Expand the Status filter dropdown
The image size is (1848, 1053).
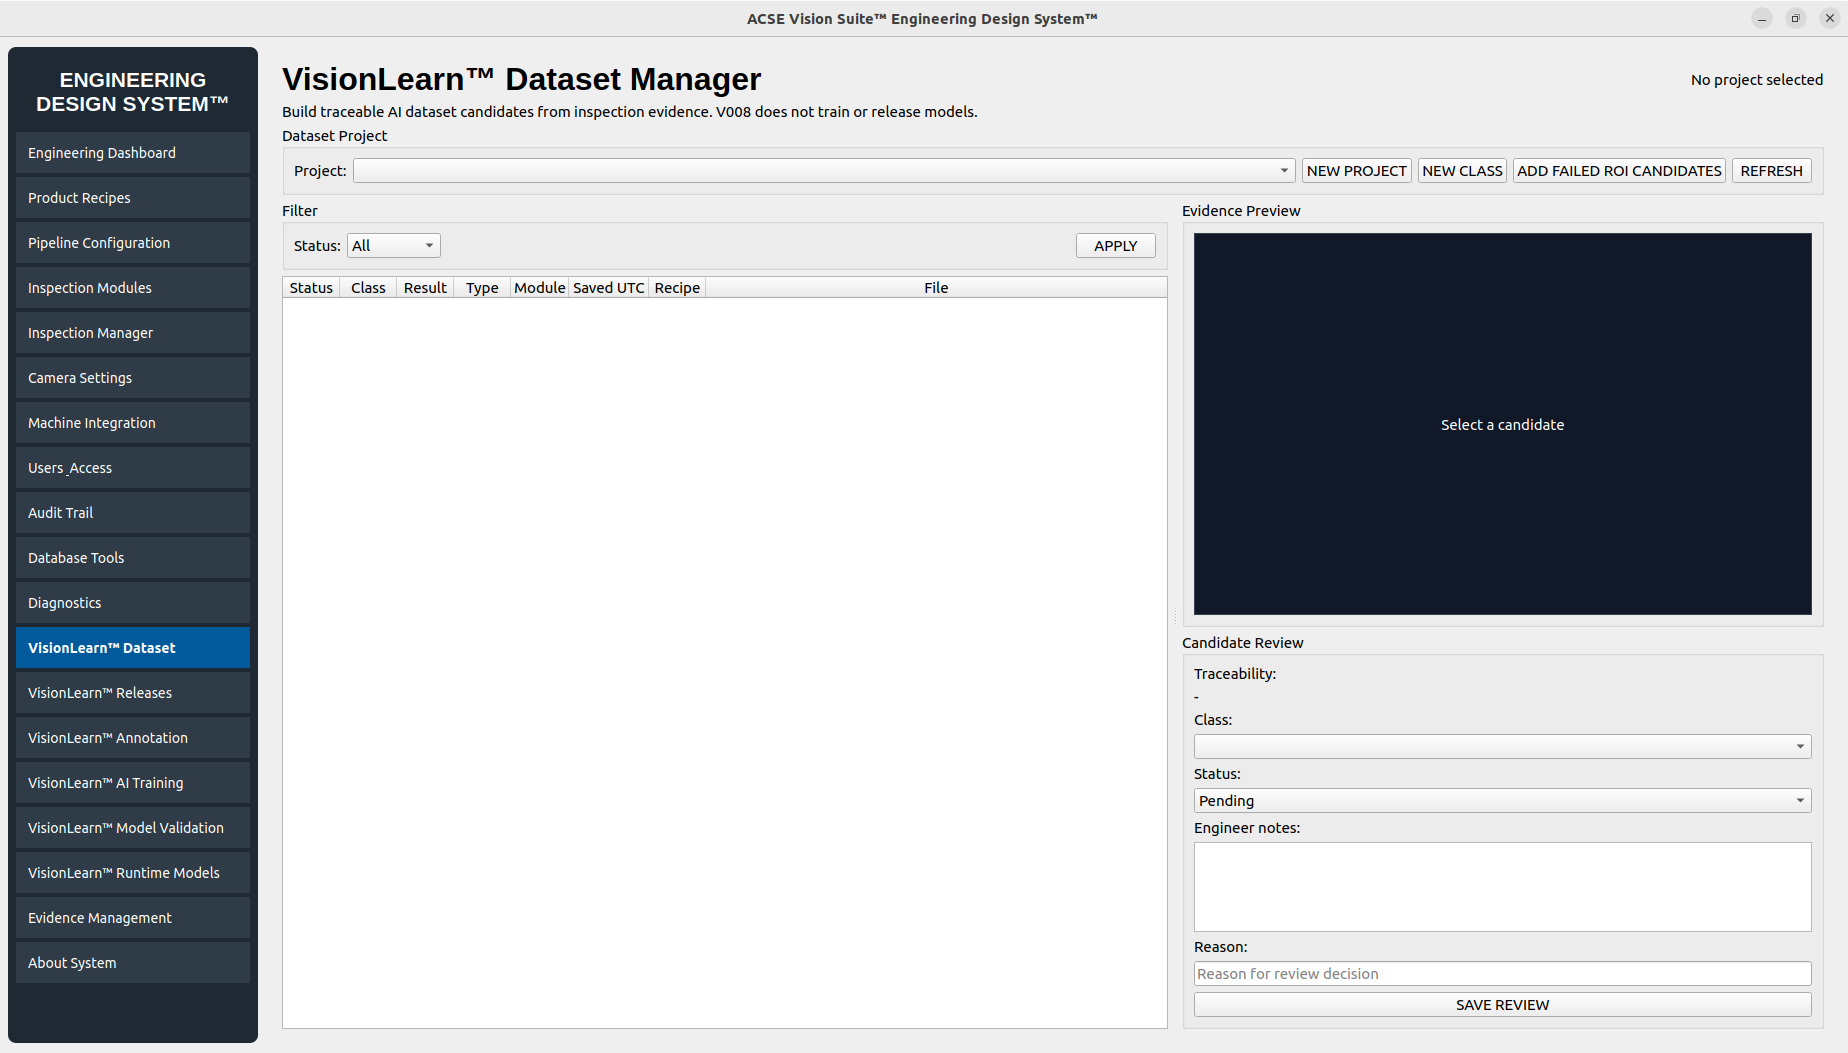click(393, 246)
